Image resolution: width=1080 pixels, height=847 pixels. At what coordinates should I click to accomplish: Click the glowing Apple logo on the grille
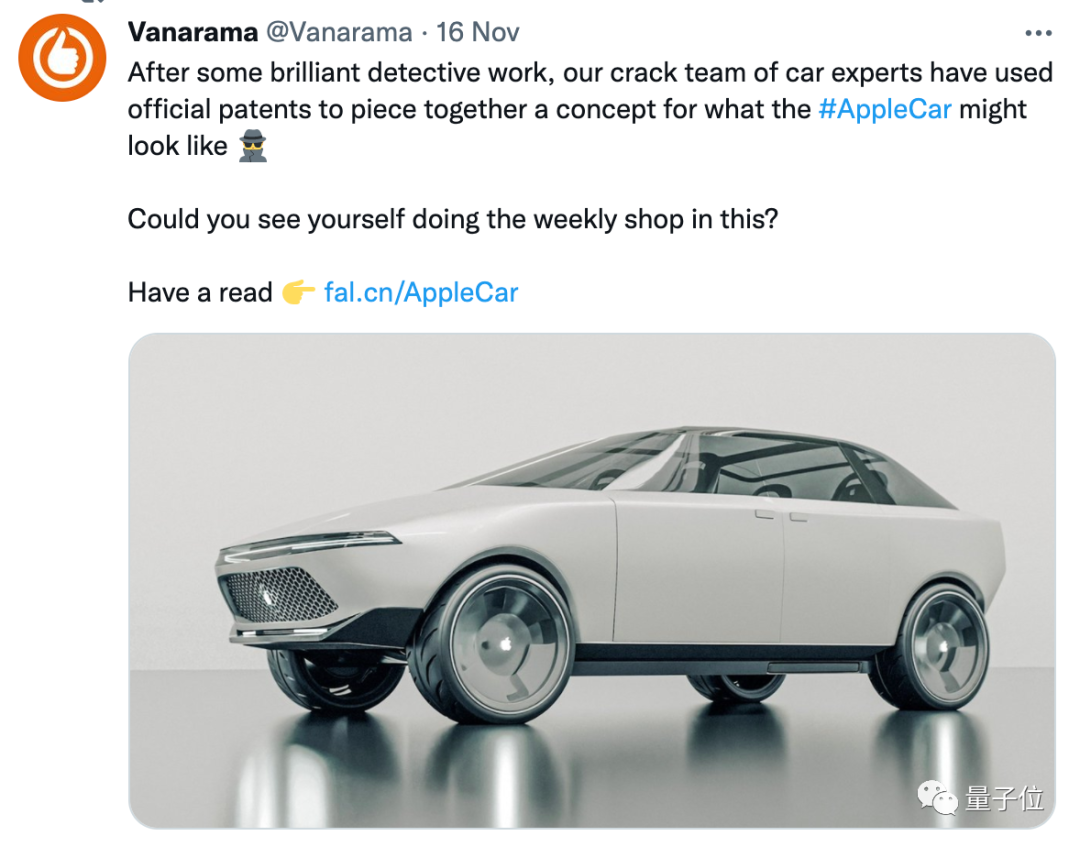click(x=268, y=594)
